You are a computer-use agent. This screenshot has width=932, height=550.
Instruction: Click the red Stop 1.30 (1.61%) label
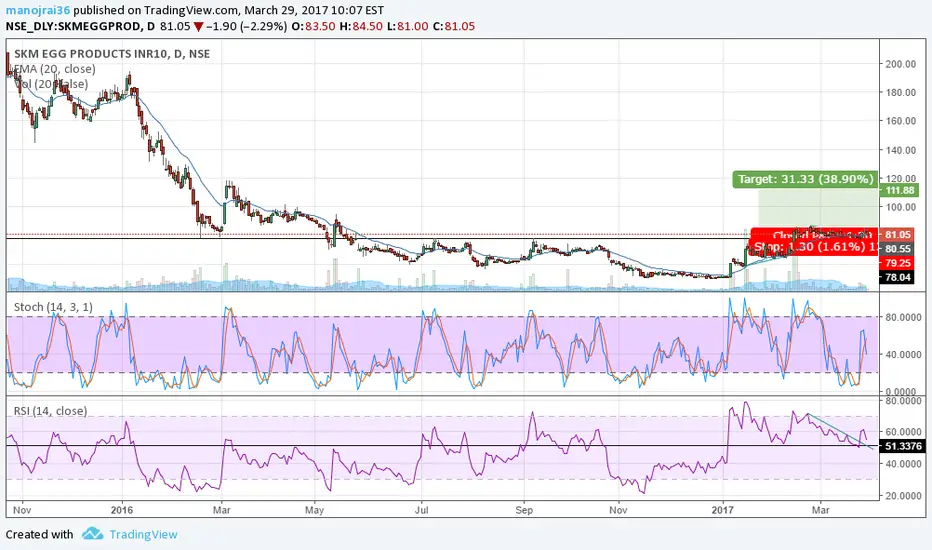coord(814,246)
